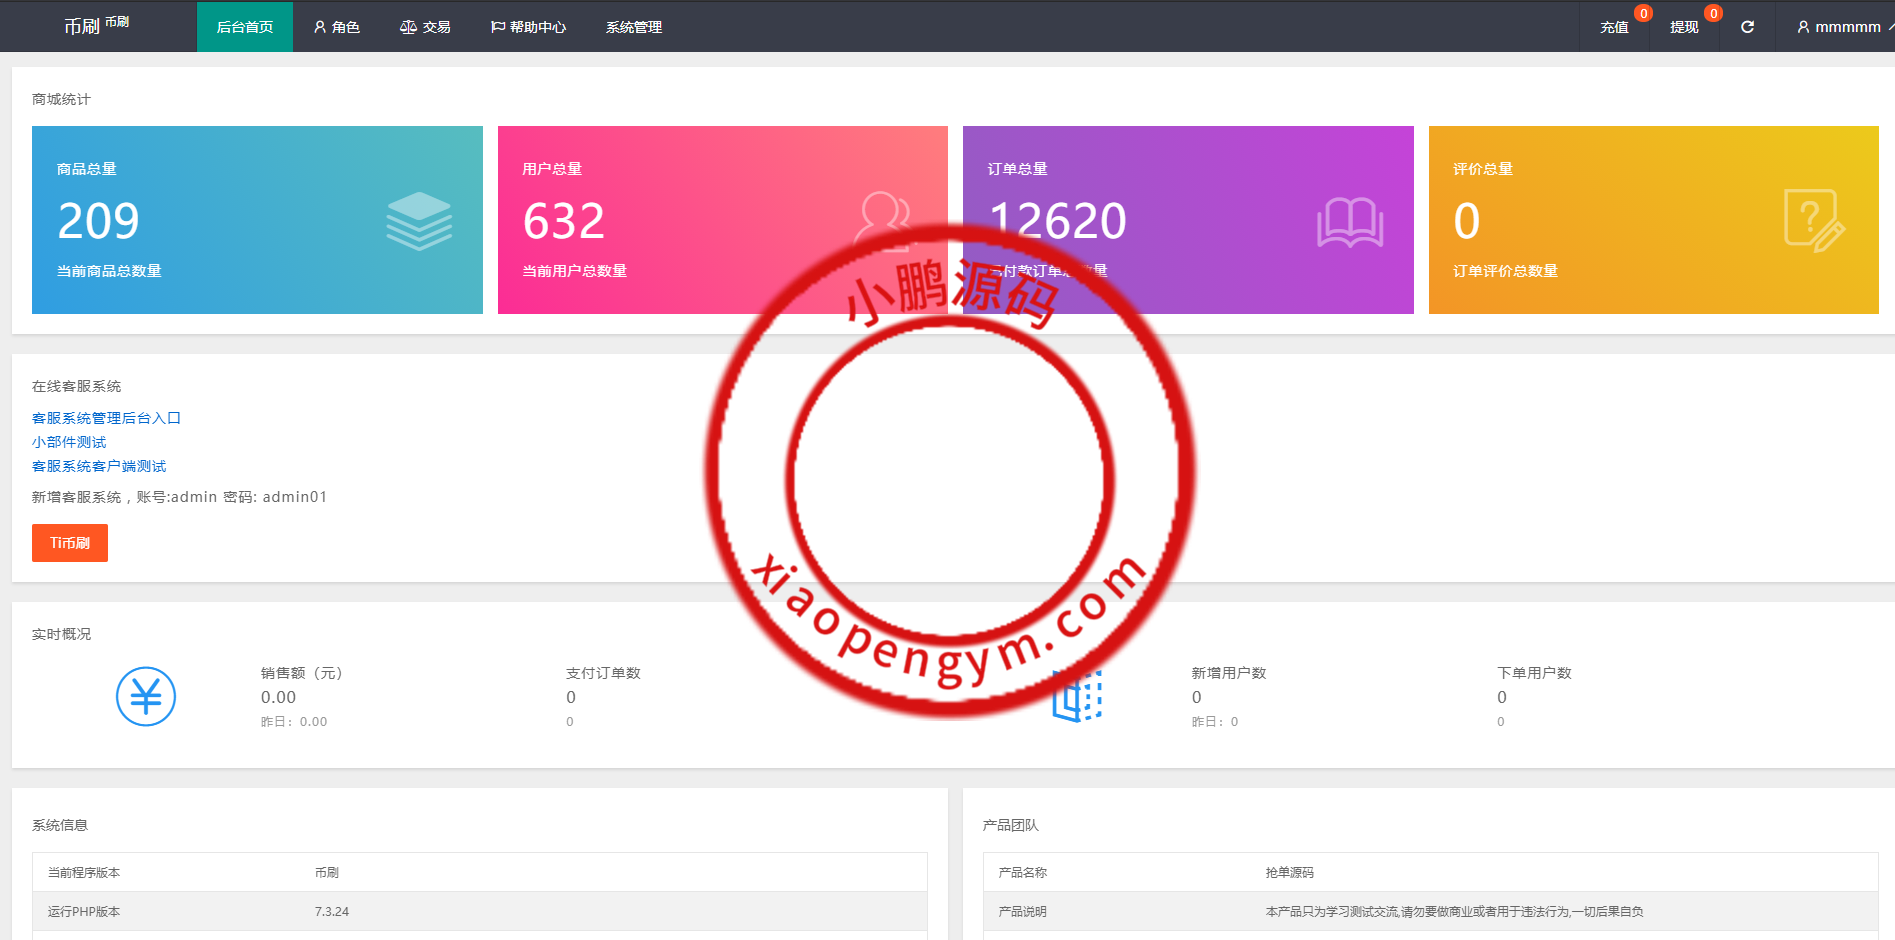The image size is (1895, 940).
Task: Open the 帮助中心 menu
Action: [528, 27]
